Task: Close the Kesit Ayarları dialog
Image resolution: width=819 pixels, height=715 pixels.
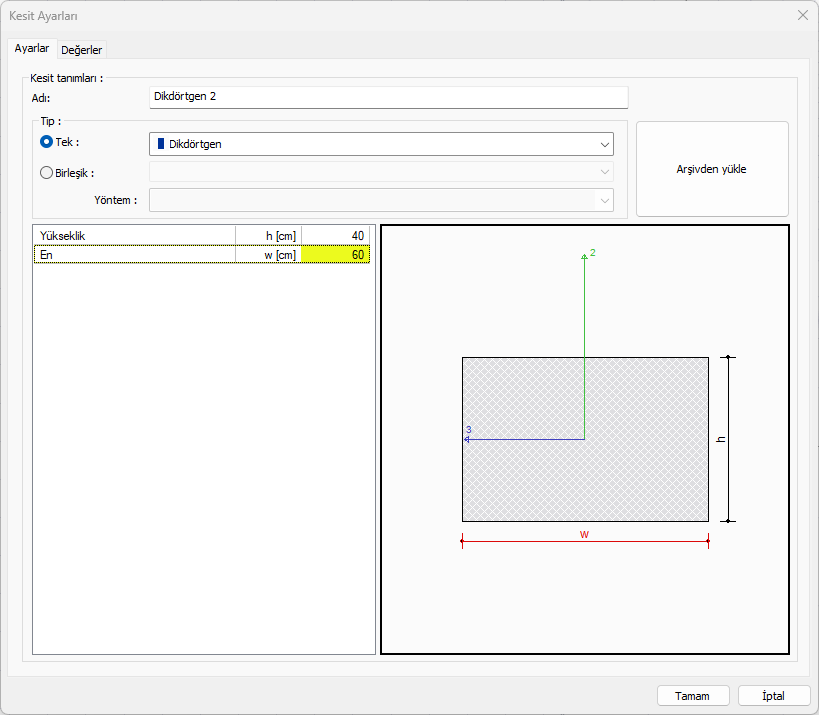Action: pos(801,15)
